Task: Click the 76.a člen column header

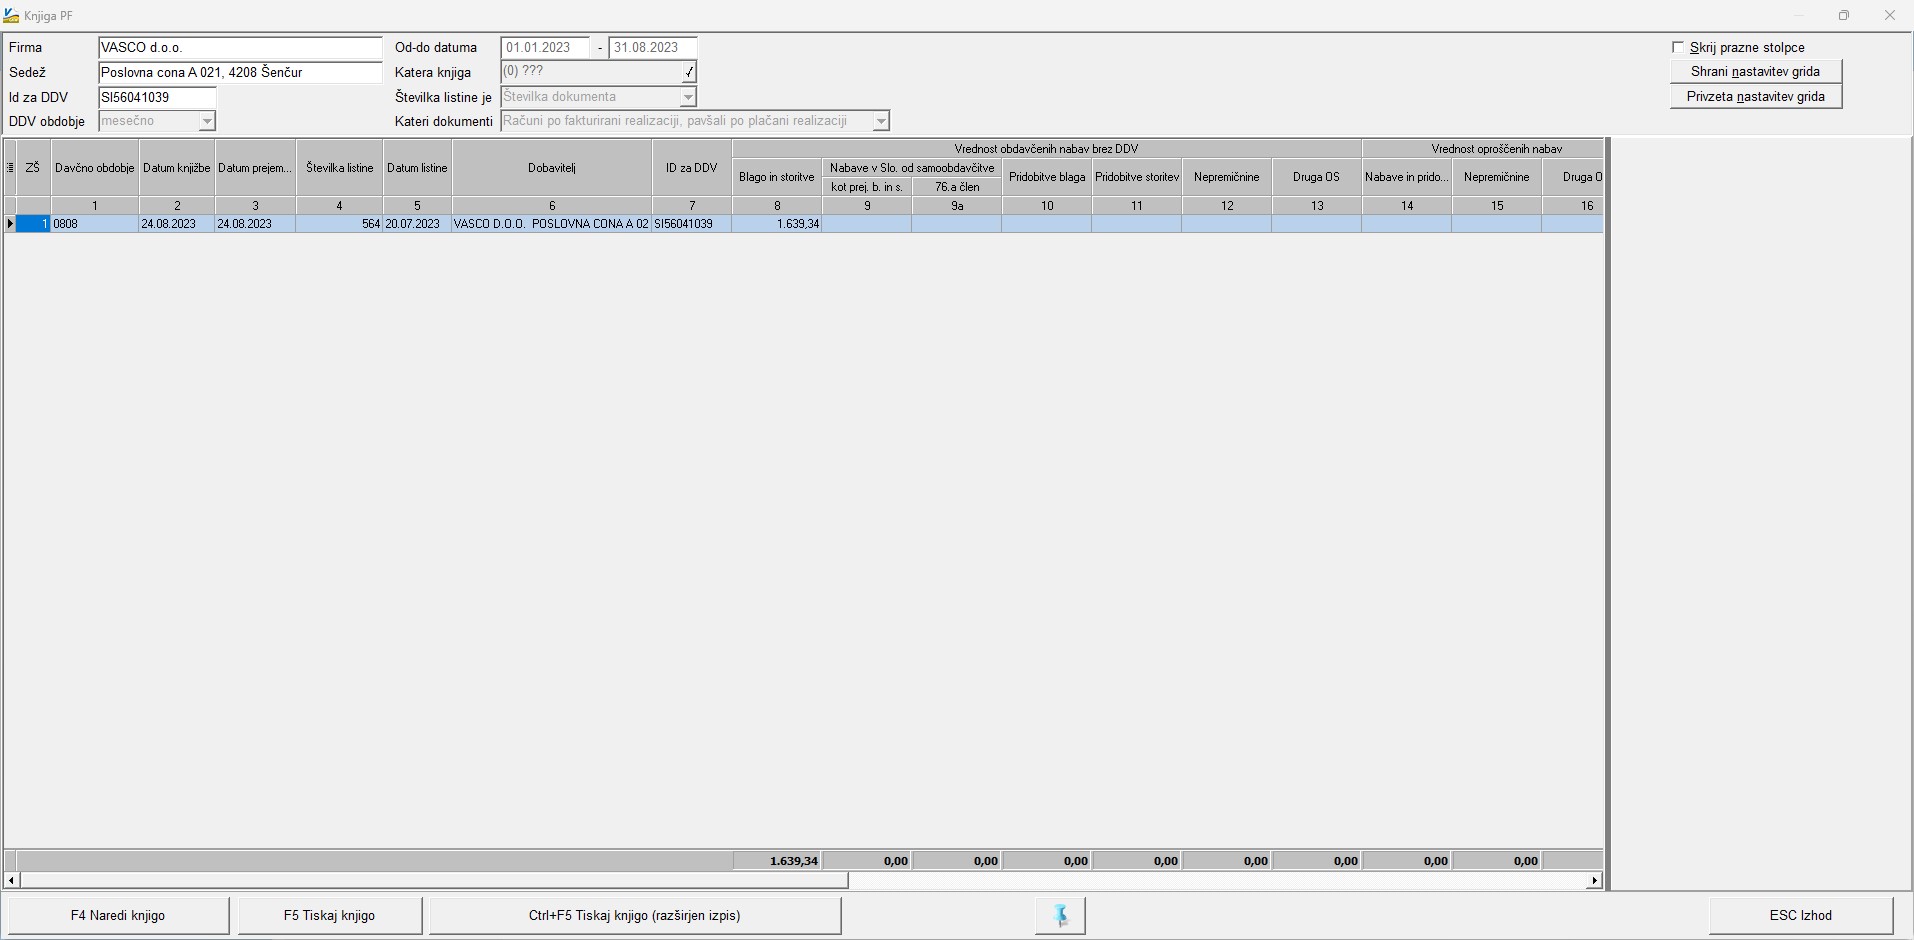Action: coord(957,187)
